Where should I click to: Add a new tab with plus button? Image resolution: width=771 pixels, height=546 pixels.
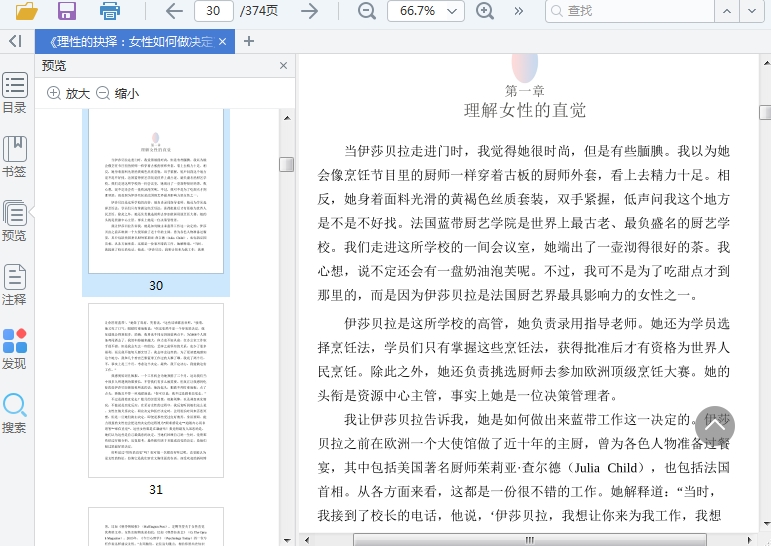tap(249, 41)
